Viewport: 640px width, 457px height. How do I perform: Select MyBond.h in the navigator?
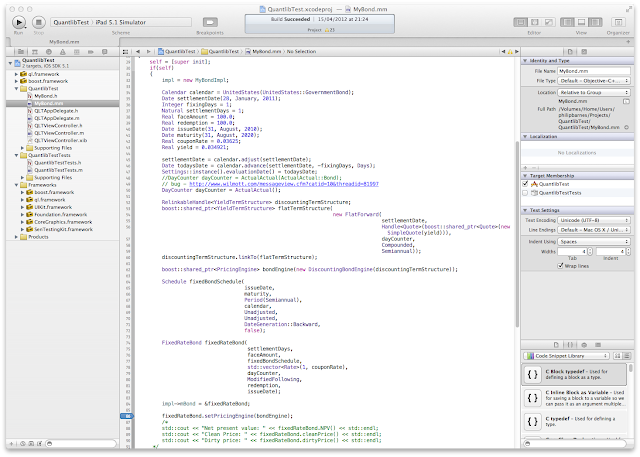point(45,96)
